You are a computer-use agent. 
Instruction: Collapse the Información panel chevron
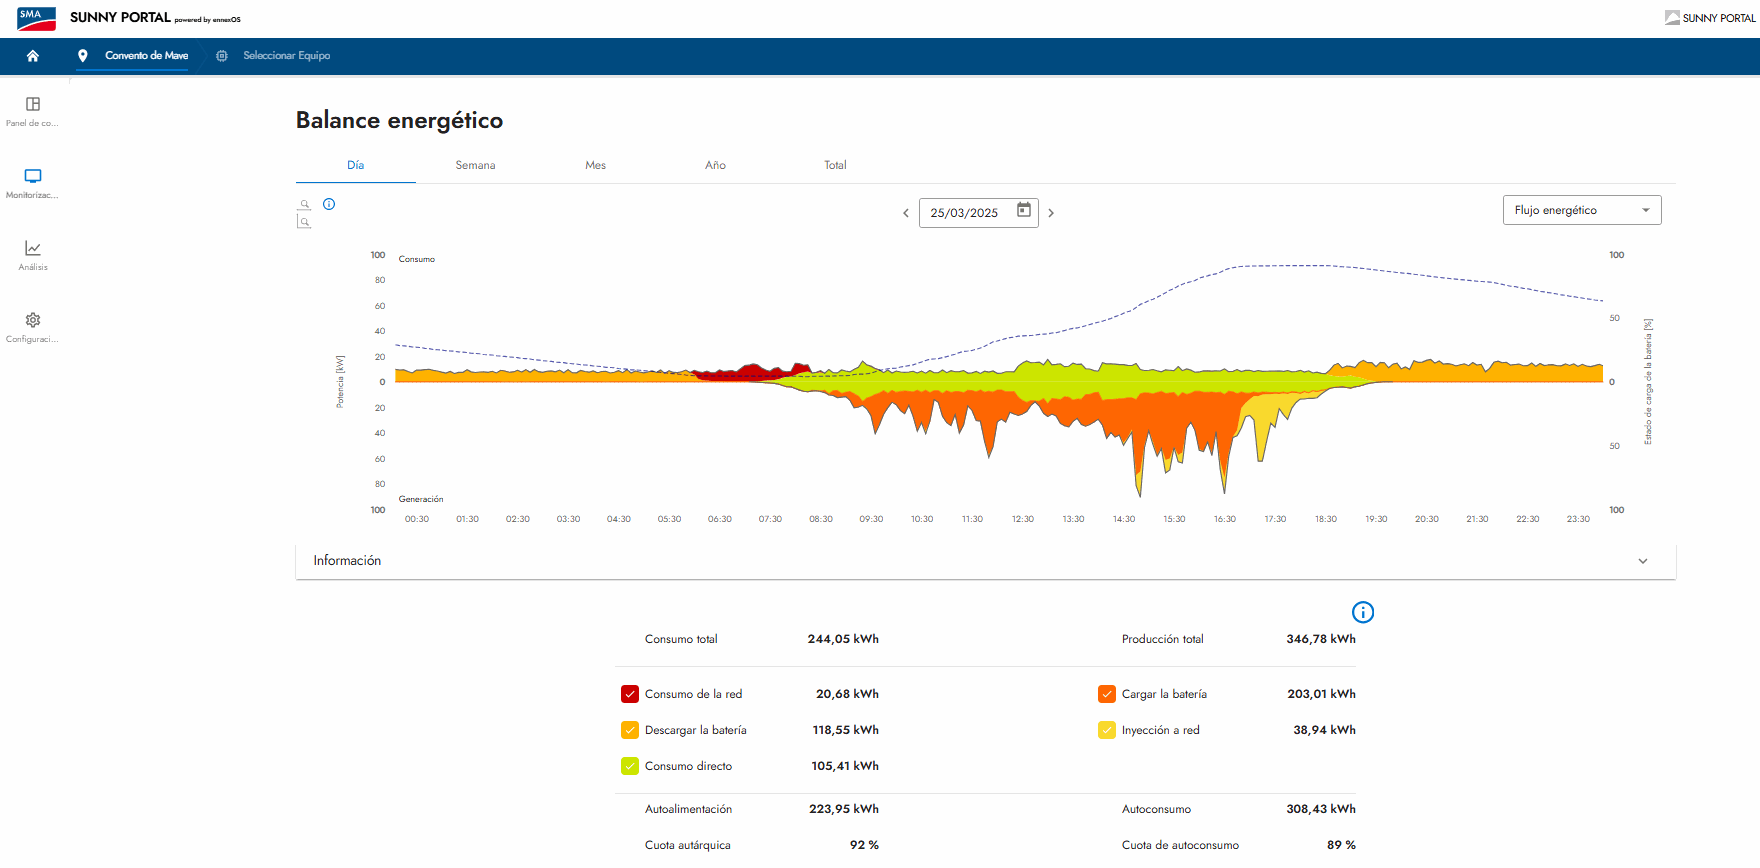(x=1642, y=561)
